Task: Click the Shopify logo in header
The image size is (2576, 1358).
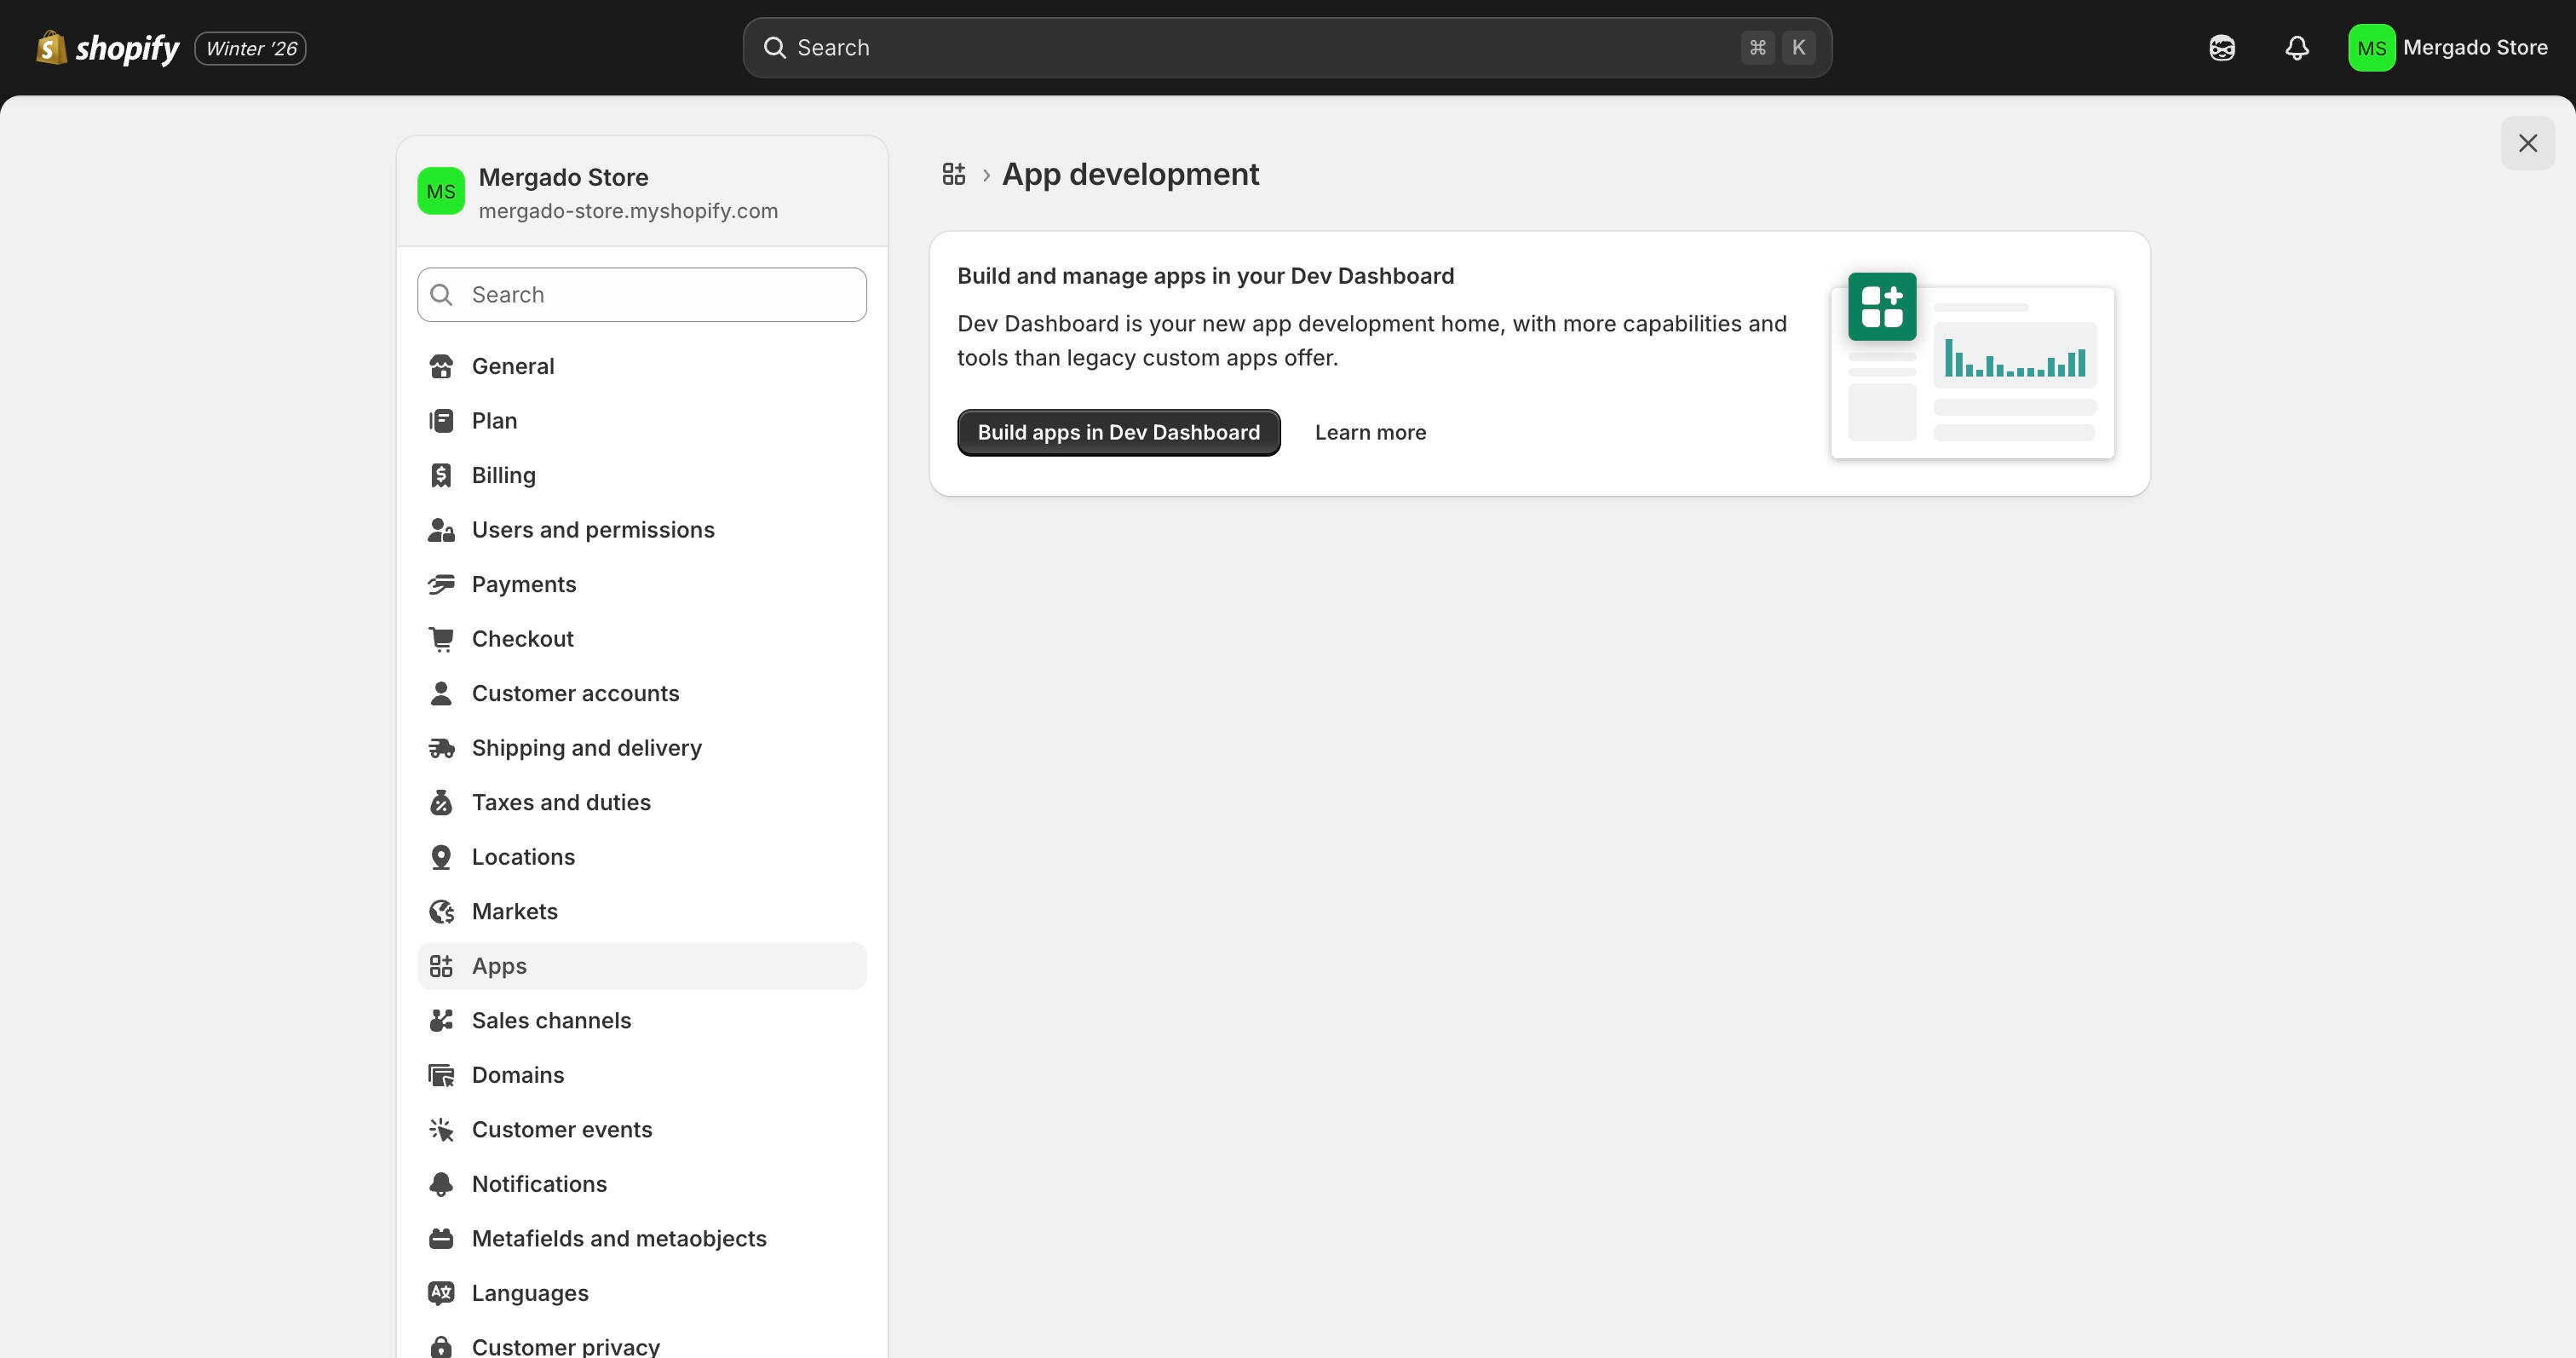Action: coord(107,48)
